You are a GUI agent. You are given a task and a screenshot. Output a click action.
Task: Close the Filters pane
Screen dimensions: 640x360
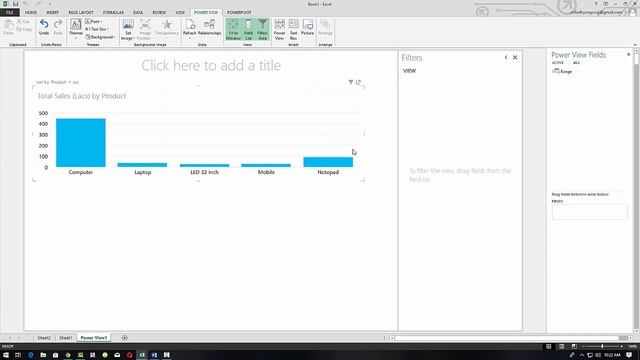pyautogui.click(x=515, y=58)
